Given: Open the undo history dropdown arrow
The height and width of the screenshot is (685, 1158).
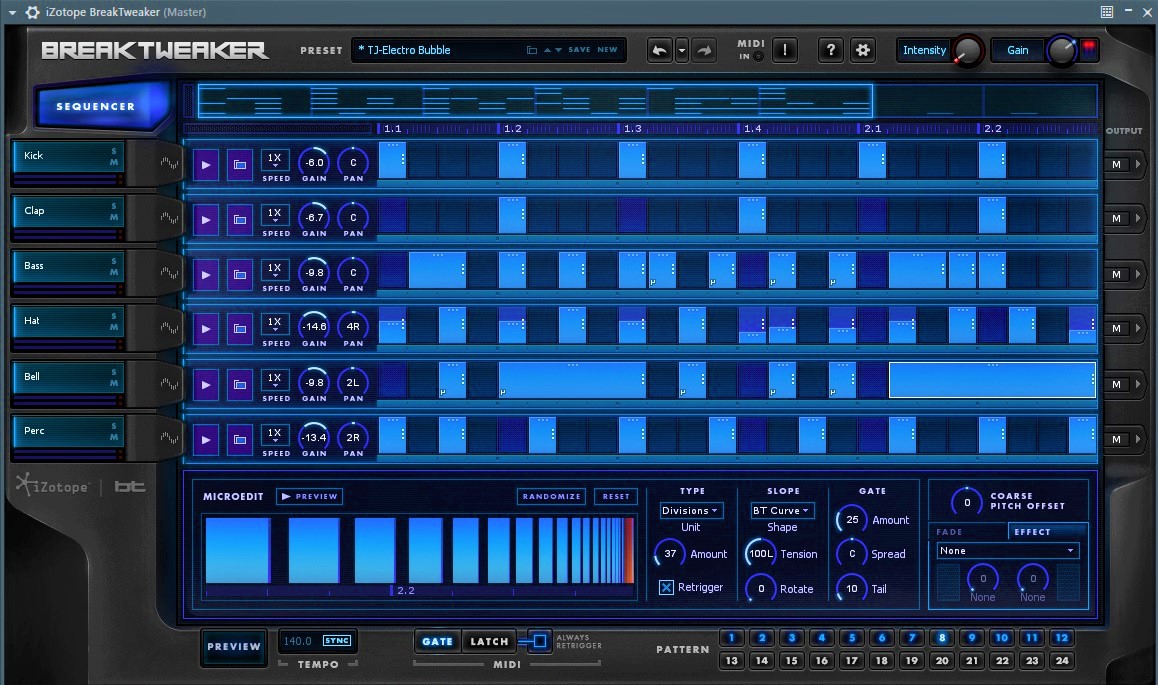Looking at the screenshot, I should pyautogui.click(x=682, y=50).
